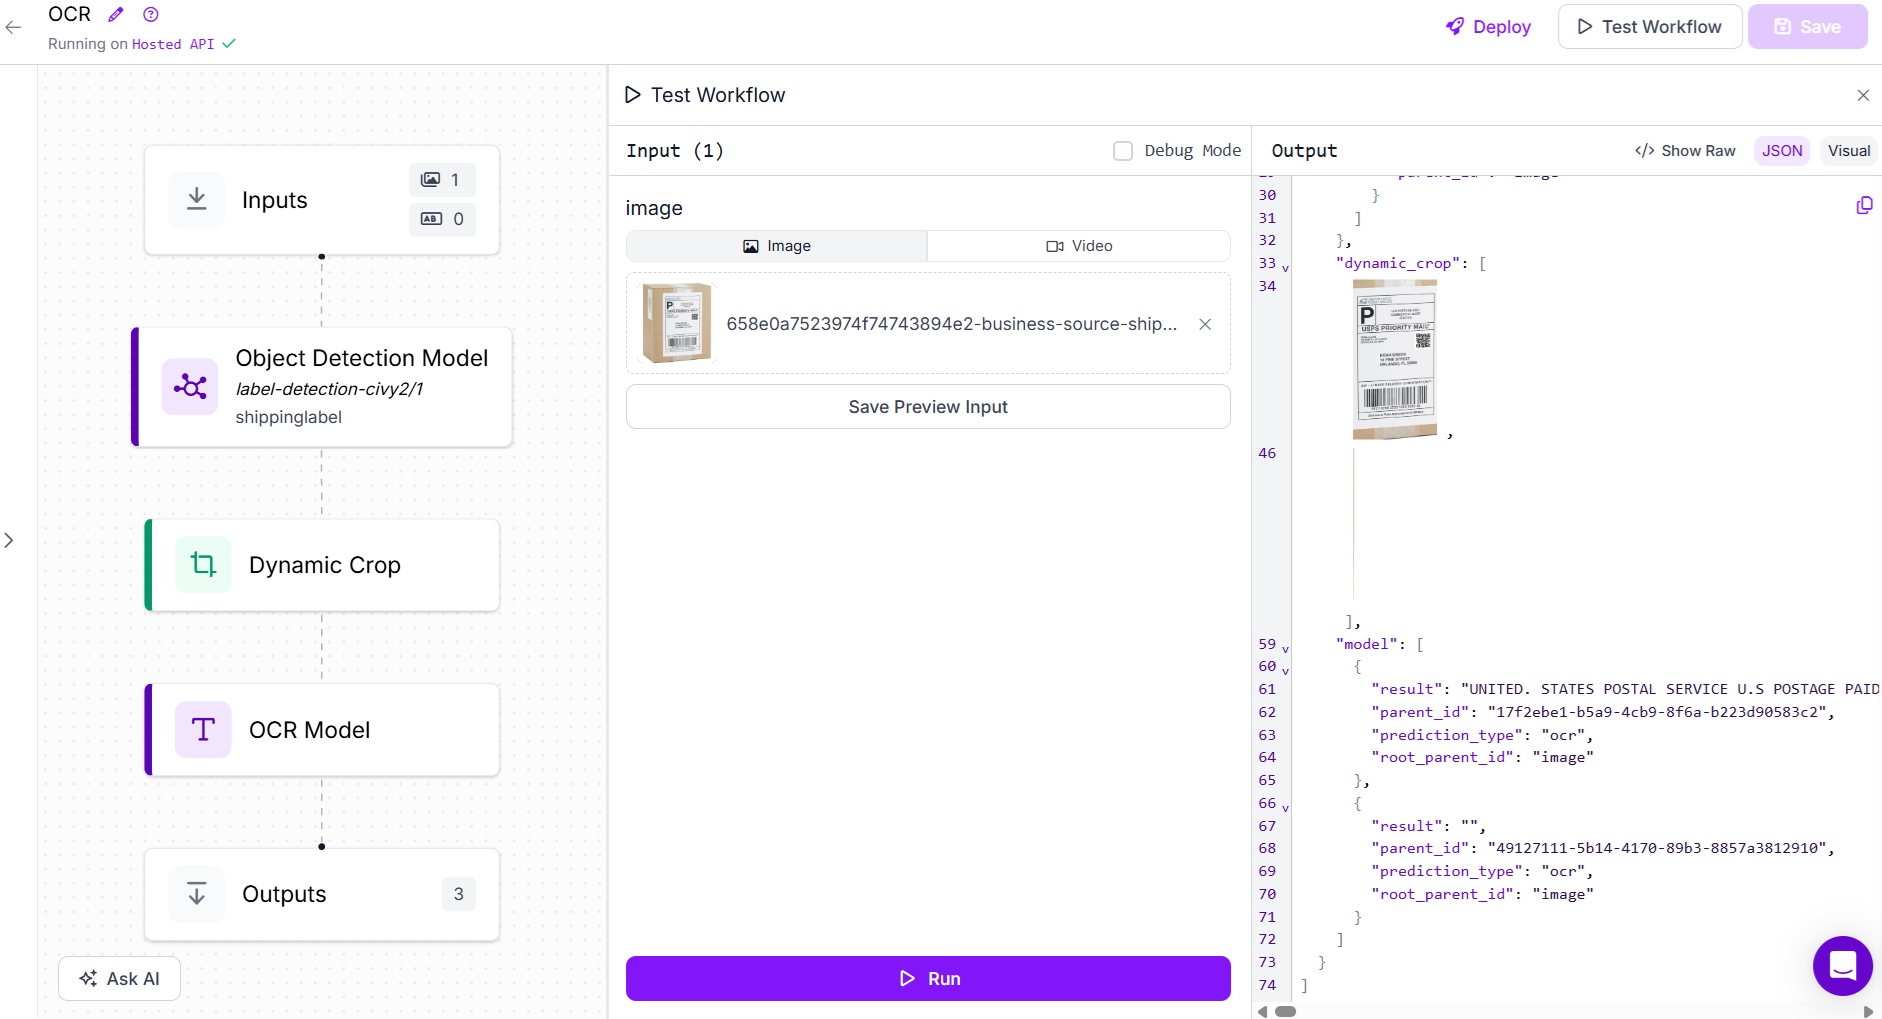Click the Inputs parameter count badge
1882x1019 pixels.
[442, 219]
